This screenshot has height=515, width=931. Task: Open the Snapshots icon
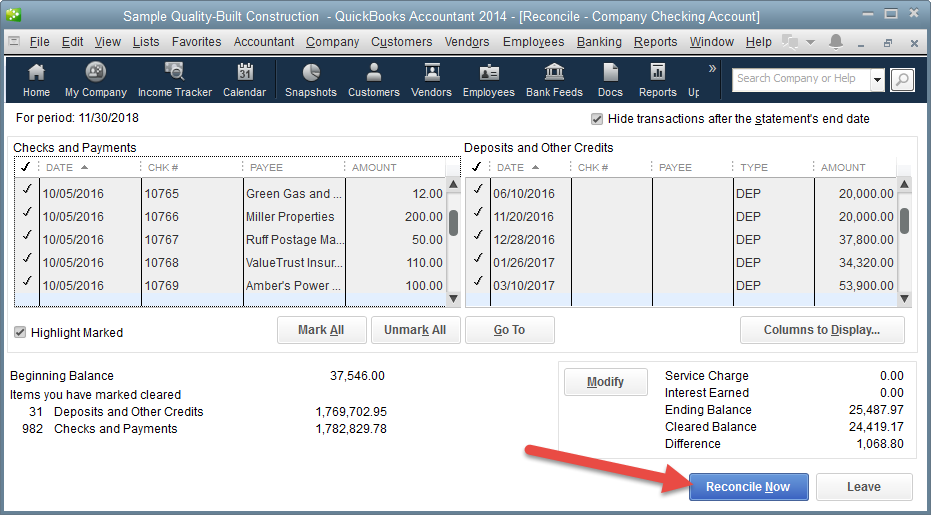(x=311, y=80)
